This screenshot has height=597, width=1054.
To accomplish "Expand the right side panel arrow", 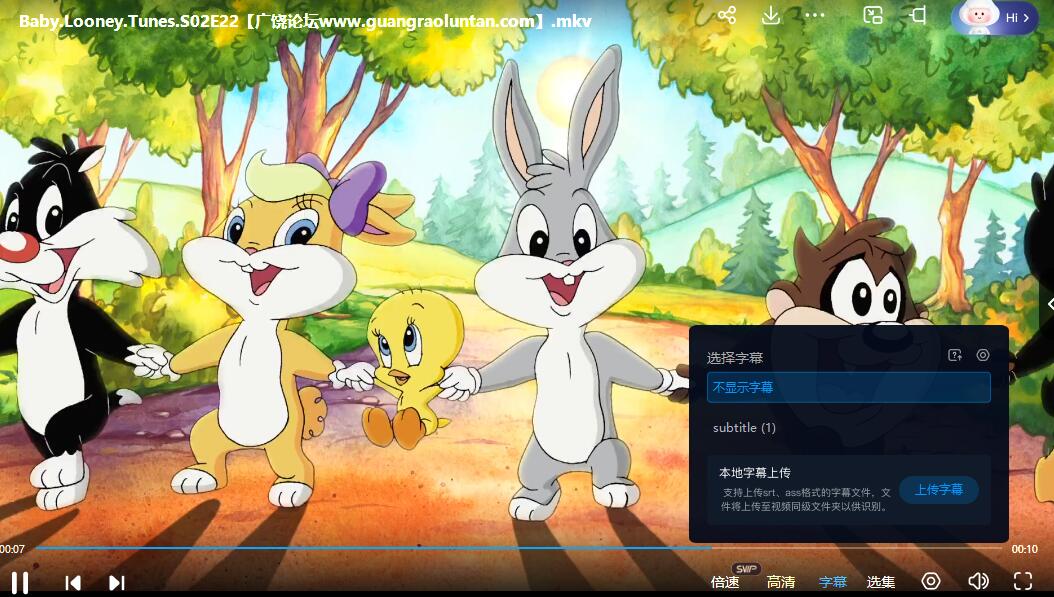I will [1050, 305].
